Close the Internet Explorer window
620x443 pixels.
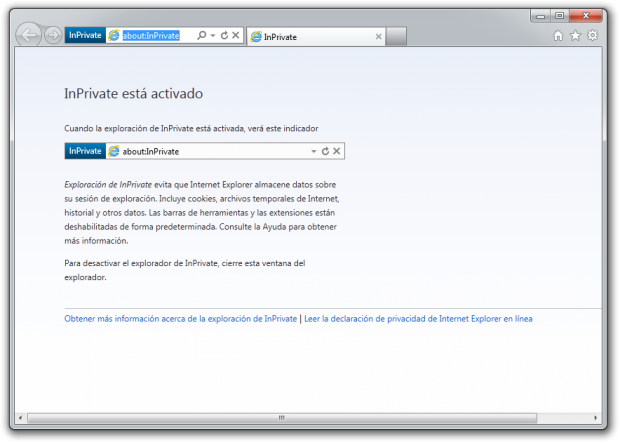pyautogui.click(x=586, y=16)
